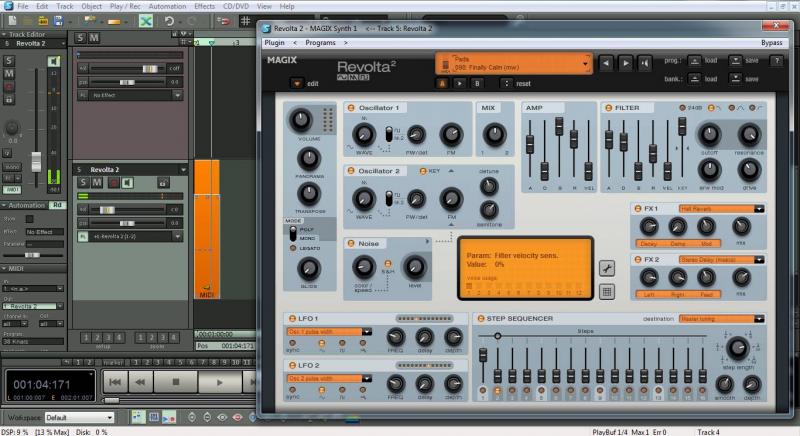Toggle the FILTER section power button
800x436 pixels.
coord(608,108)
